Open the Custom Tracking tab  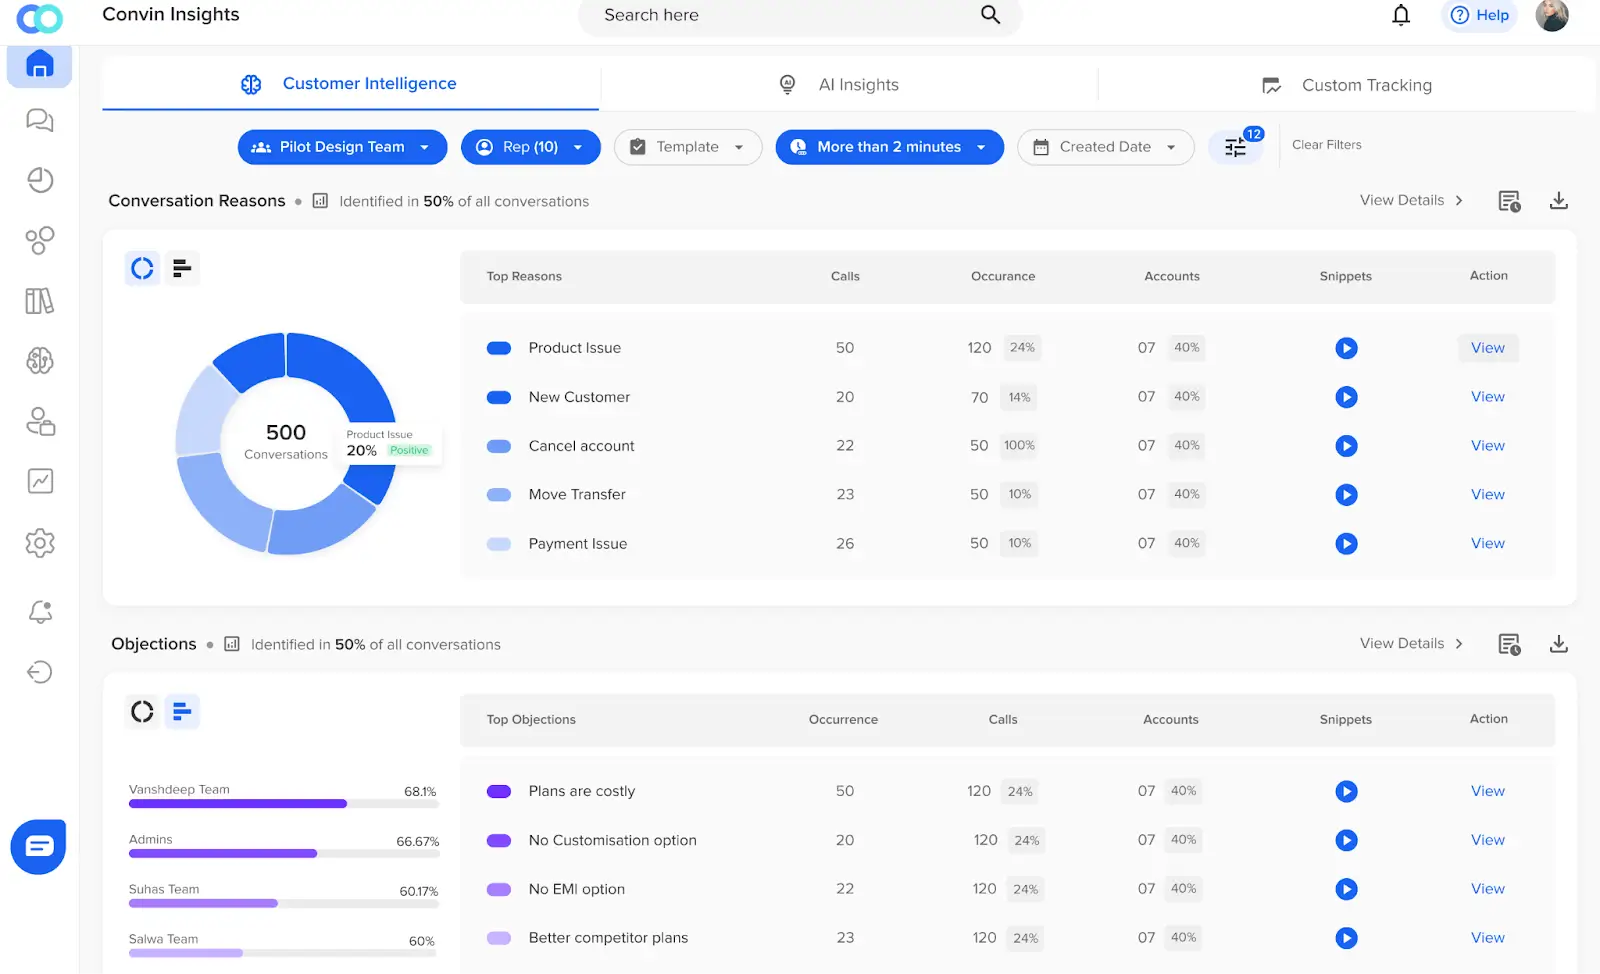(1366, 85)
